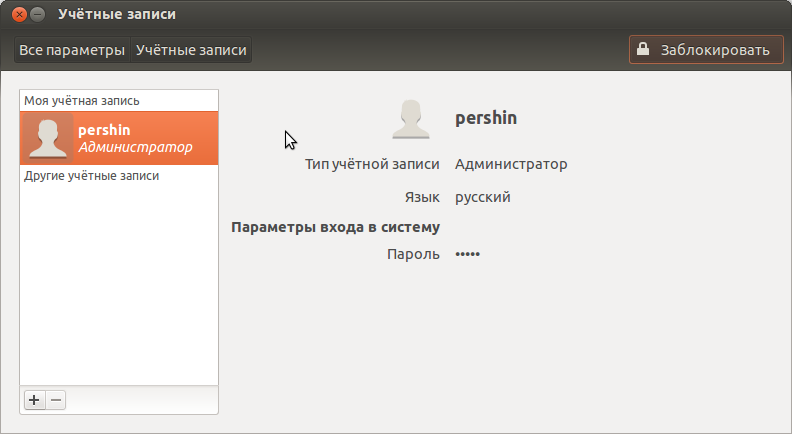Open account type dropdown showing Администратор
792x434 pixels.
[x=511, y=164]
